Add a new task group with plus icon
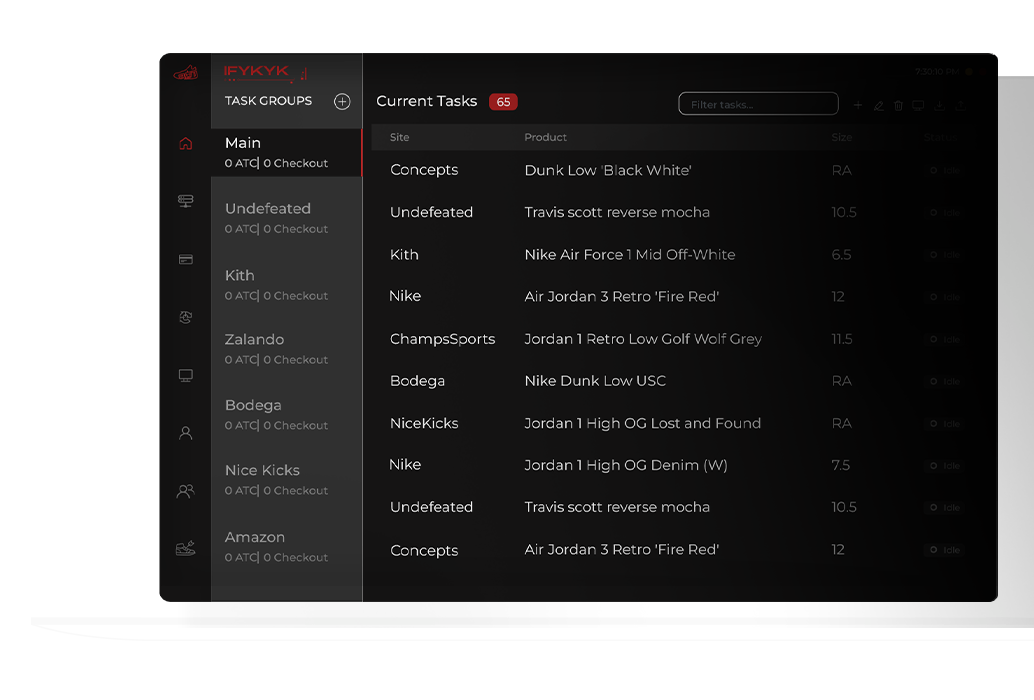This screenshot has height=700, width=1034. 342,102
